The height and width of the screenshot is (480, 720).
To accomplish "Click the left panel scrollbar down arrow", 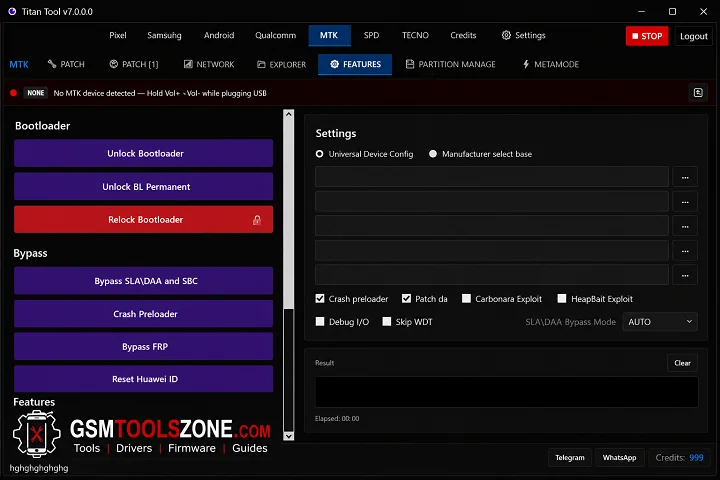I will (288, 436).
